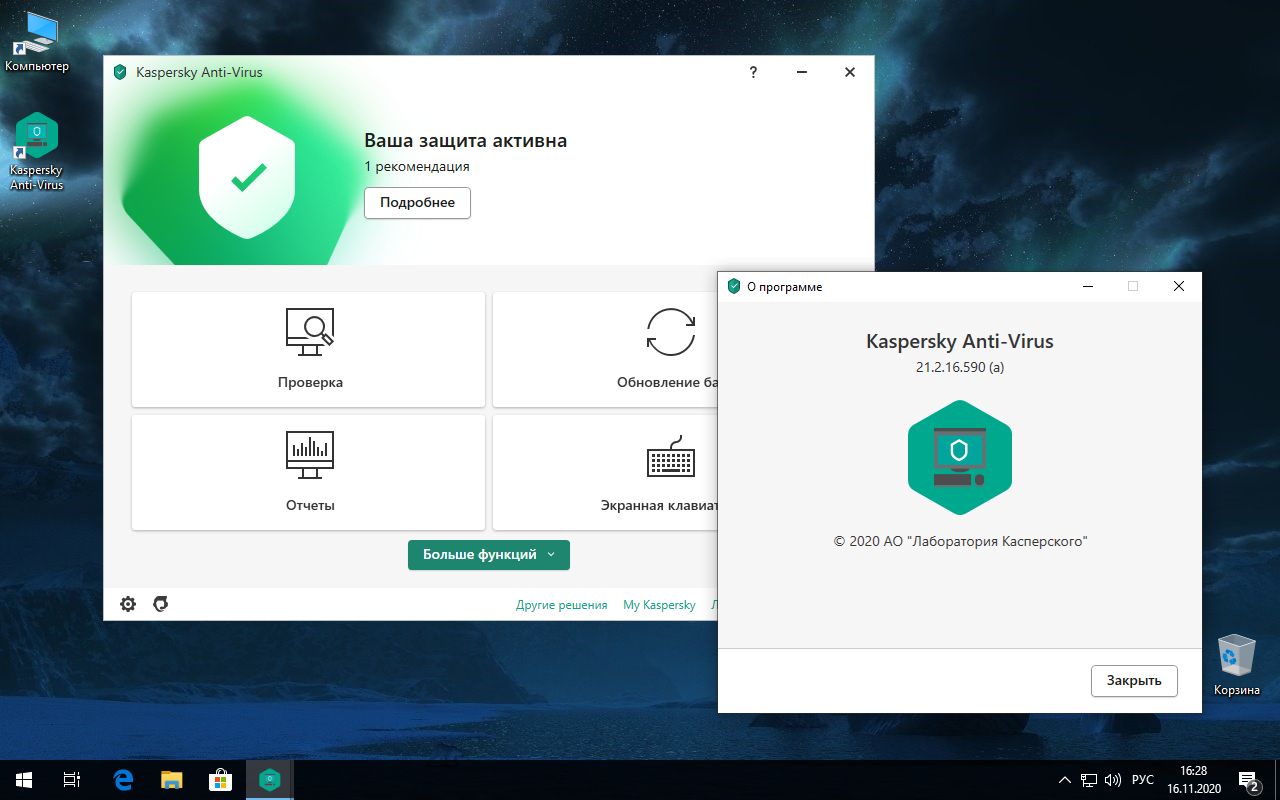Viewport: 1280px width, 800px height.
Task: Click the support headset icon in Kaspersky
Action: click(x=160, y=604)
